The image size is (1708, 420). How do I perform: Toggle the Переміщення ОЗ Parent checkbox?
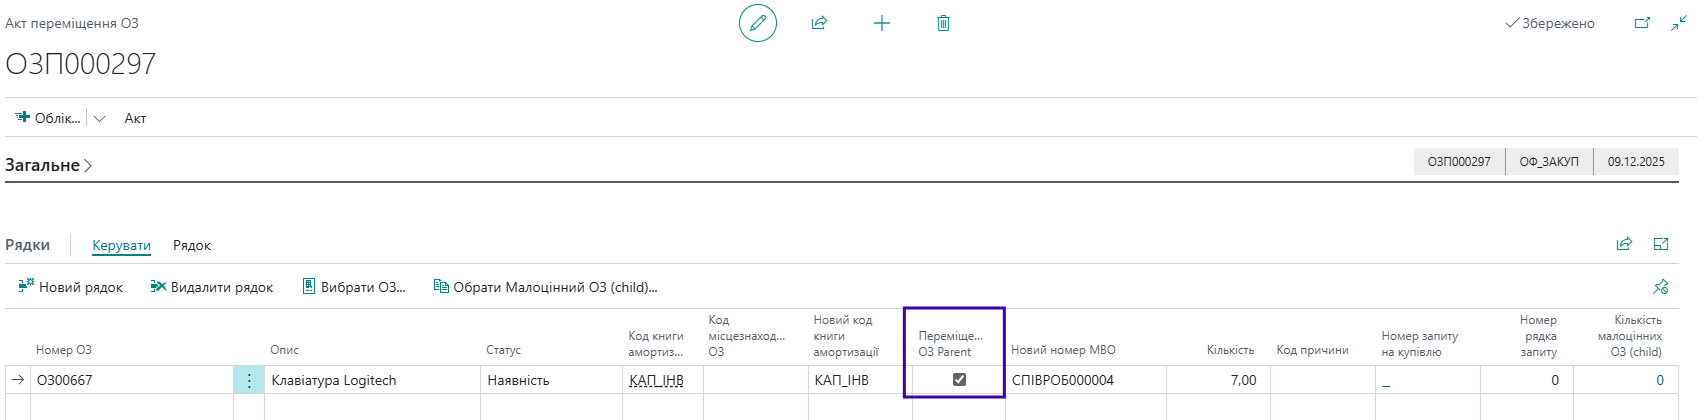(x=959, y=380)
